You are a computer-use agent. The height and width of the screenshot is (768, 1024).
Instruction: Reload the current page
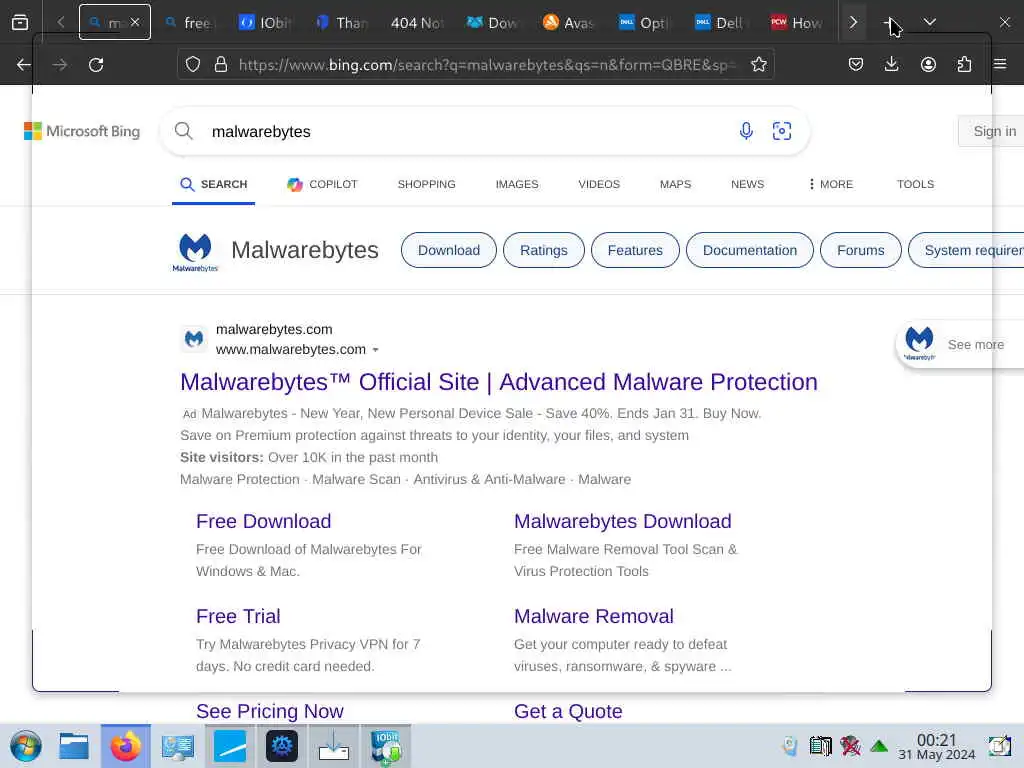[x=96, y=65]
